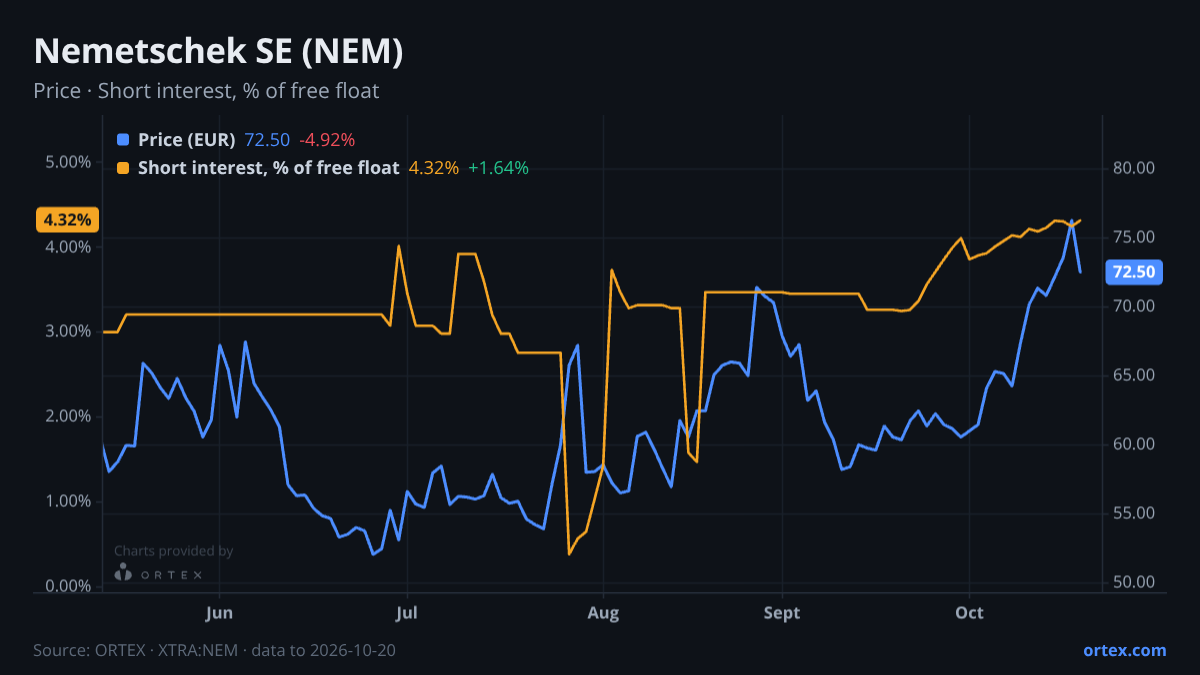Screen dimensions: 1200x675
Task: Click the chart subtitle about short interest
Action: click(x=206, y=91)
